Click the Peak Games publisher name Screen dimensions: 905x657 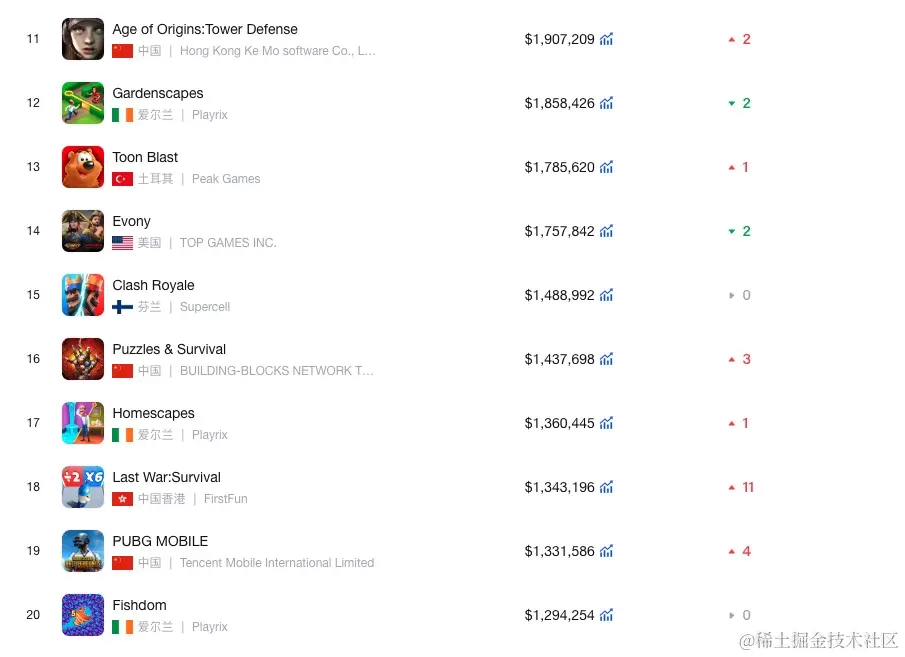point(226,179)
